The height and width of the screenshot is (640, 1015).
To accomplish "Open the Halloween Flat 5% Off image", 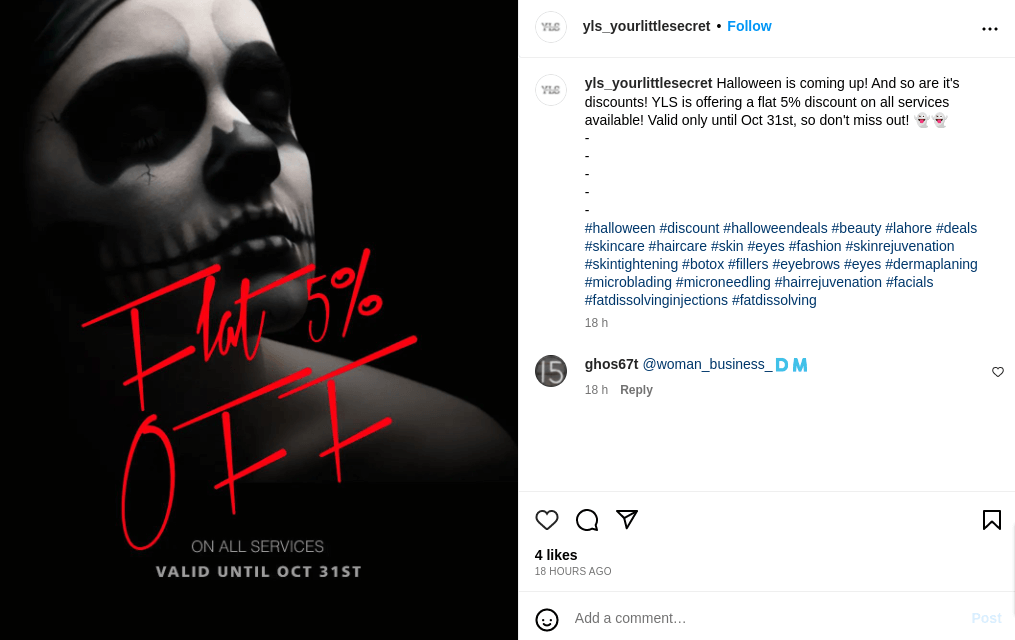I will (x=259, y=320).
